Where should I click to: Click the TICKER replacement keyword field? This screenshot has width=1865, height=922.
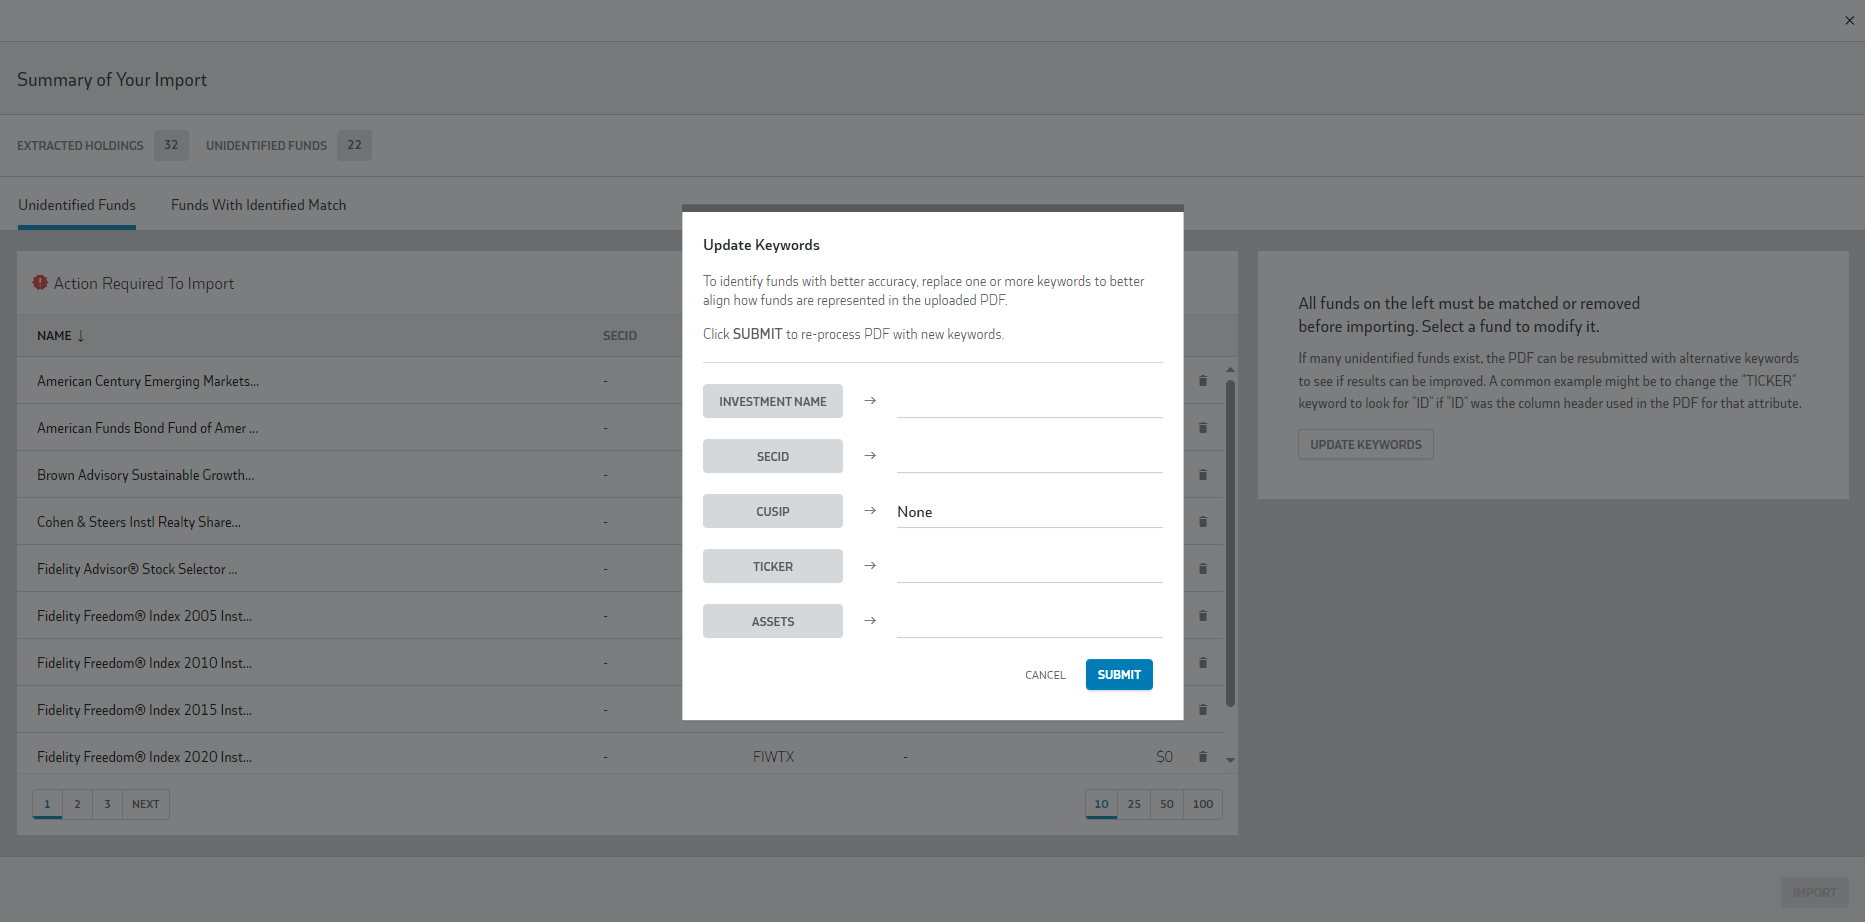click(x=1029, y=567)
